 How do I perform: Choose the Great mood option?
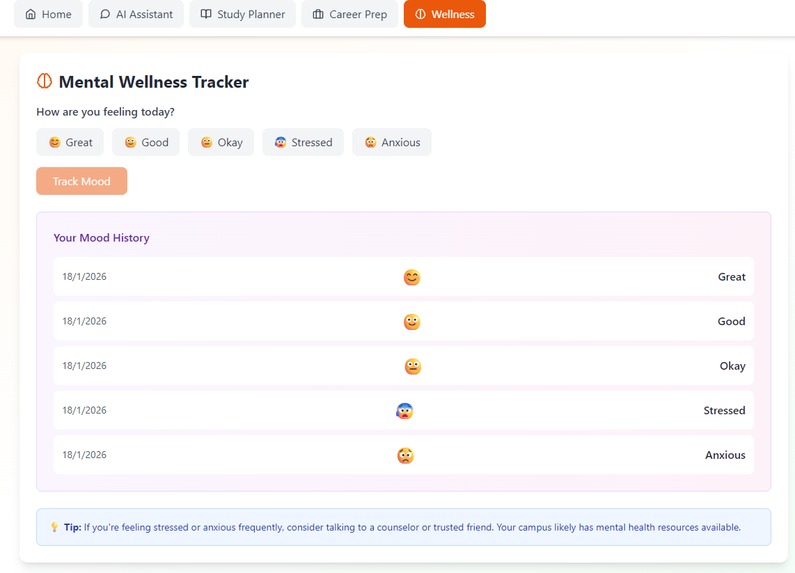pos(70,142)
